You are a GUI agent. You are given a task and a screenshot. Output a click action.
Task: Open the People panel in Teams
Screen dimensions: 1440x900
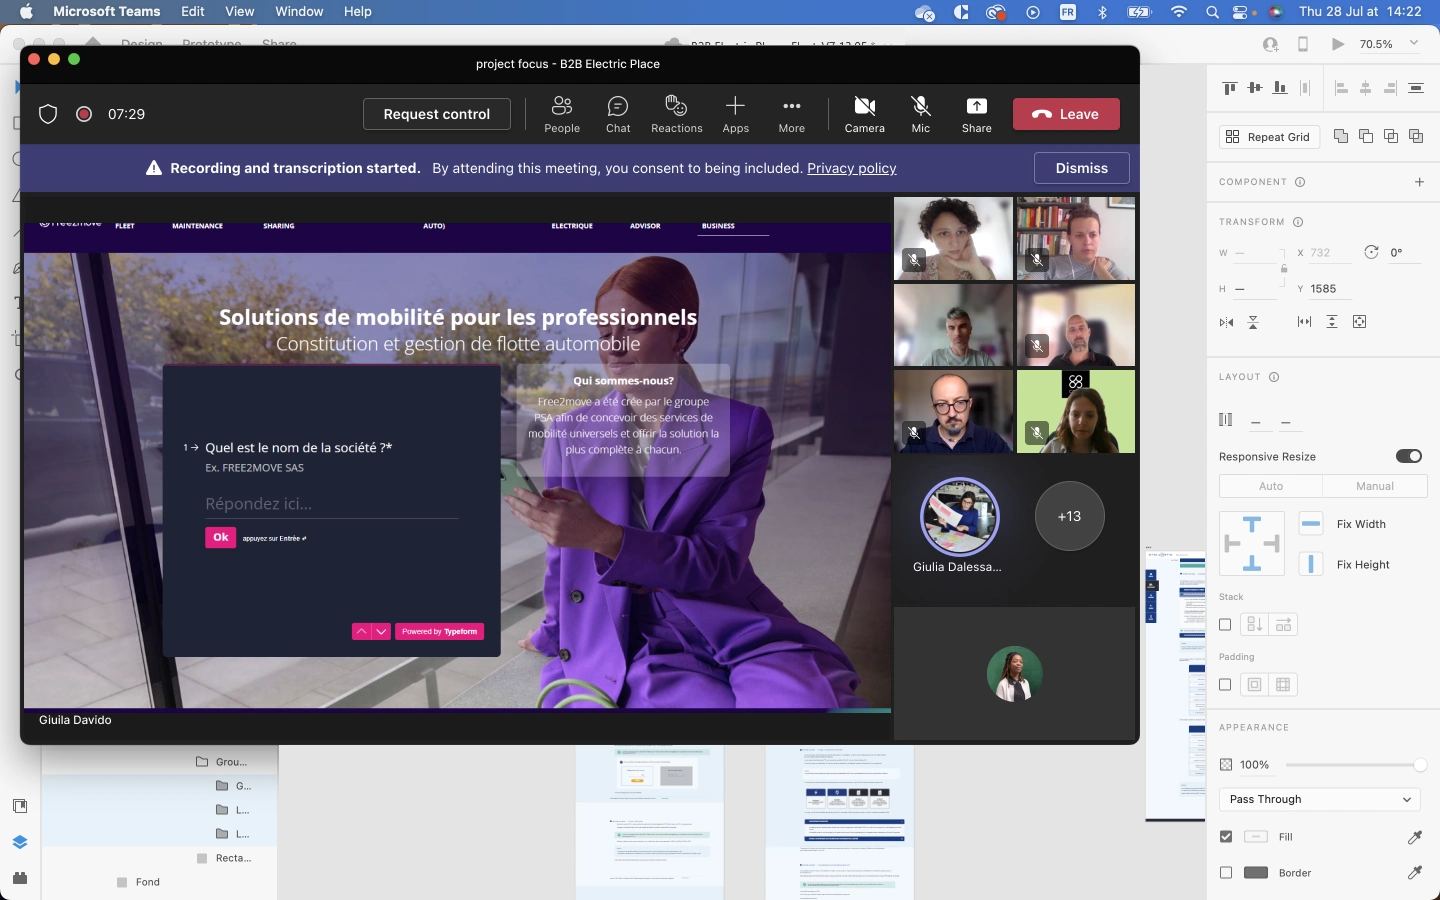point(562,114)
